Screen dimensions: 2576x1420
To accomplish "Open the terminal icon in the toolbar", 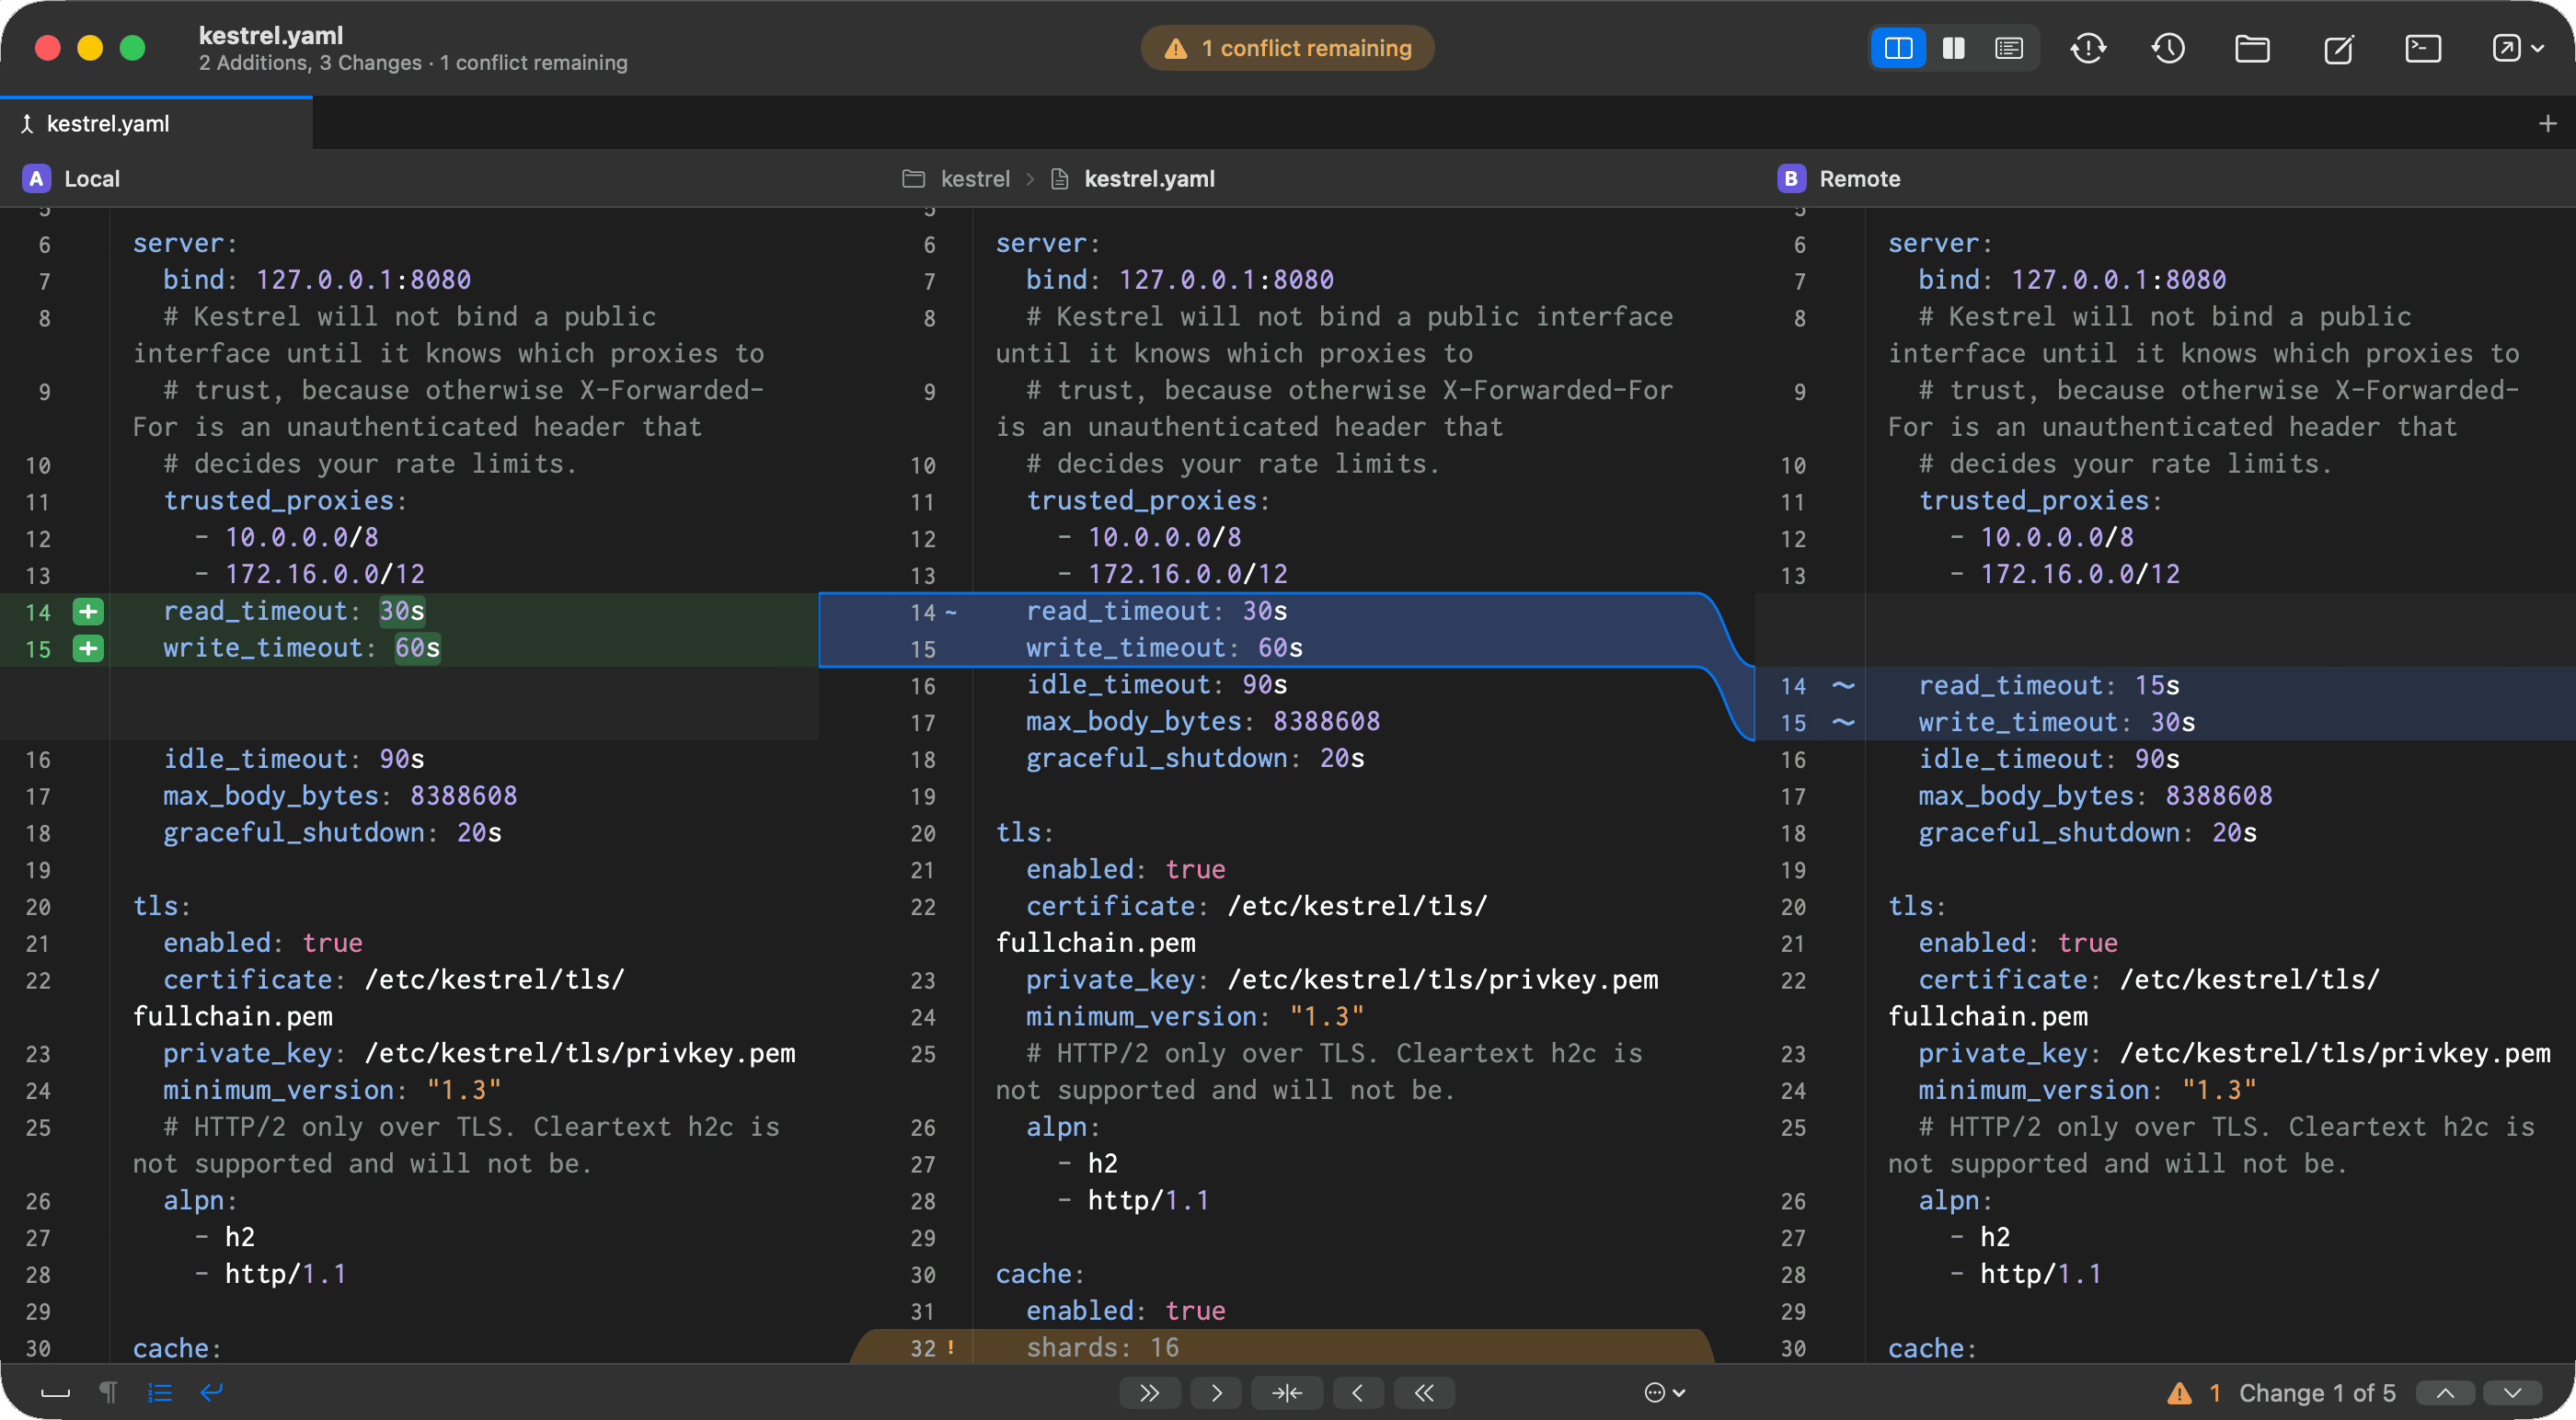I will point(2423,48).
